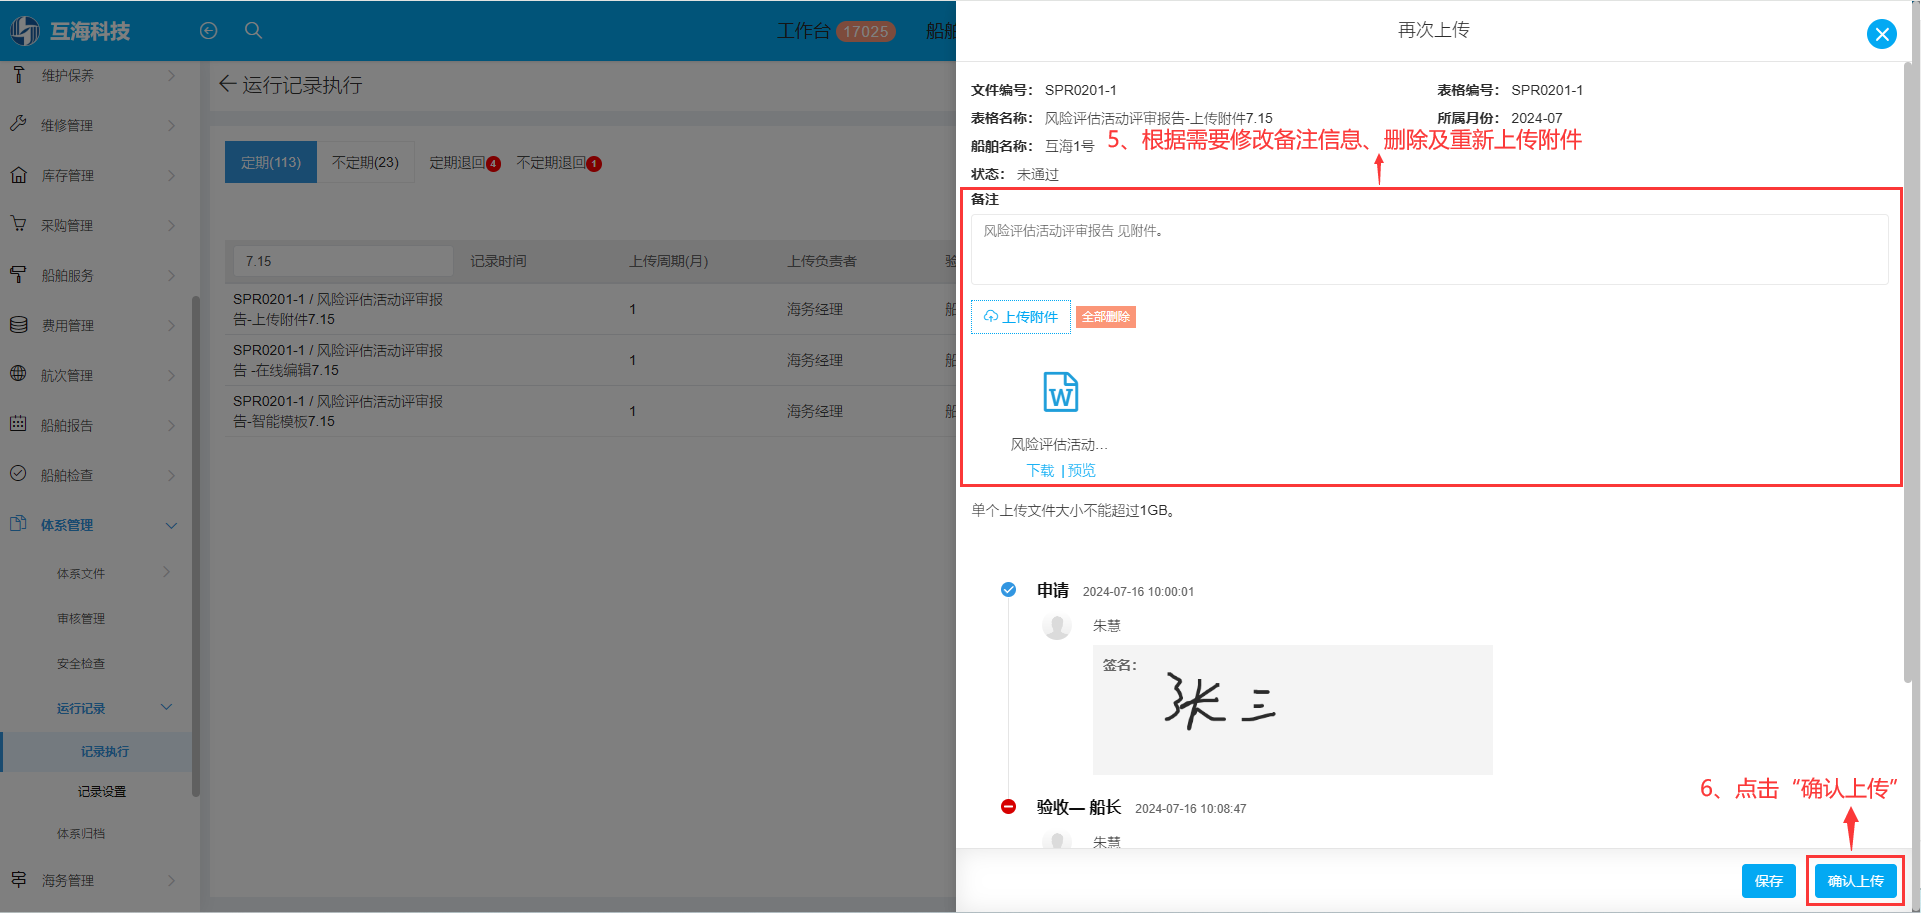
Task: Click the 记录时间 column header
Action: click(498, 261)
